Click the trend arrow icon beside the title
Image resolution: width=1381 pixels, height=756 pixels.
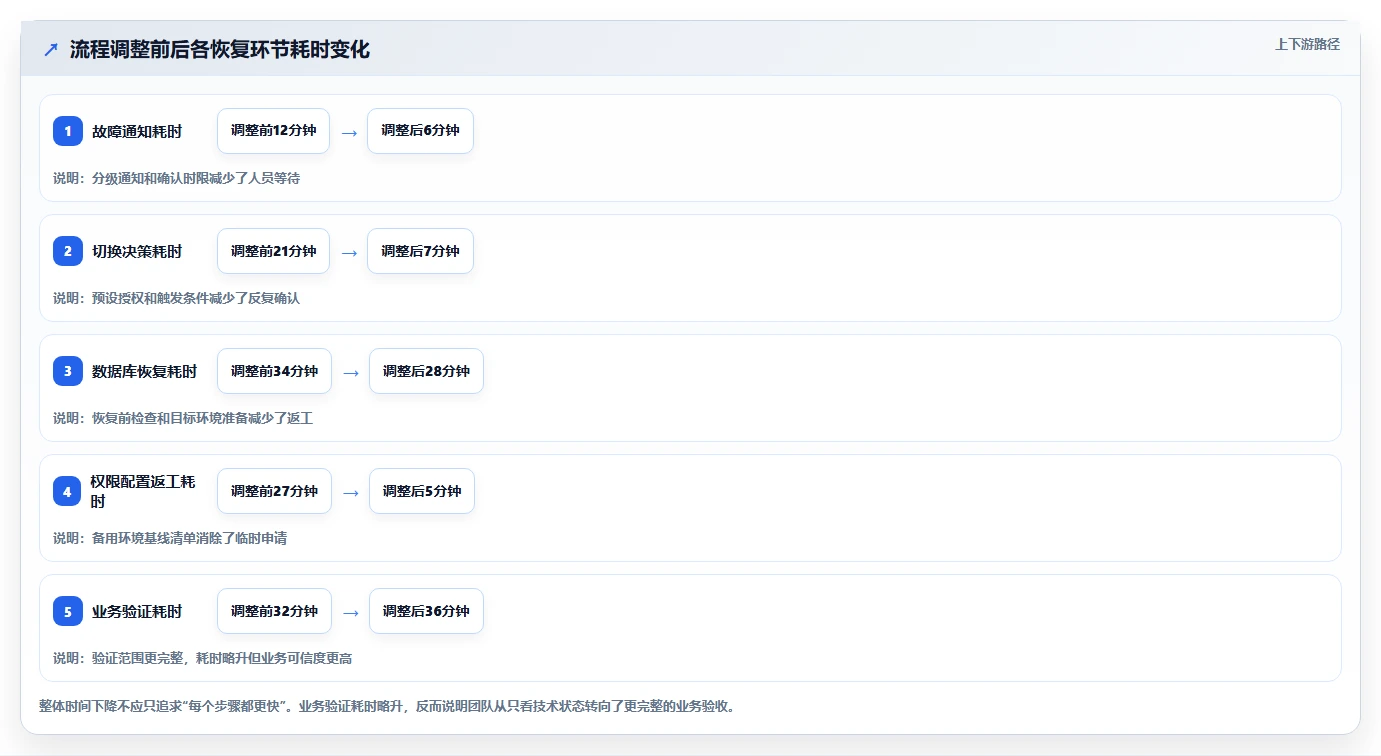(51, 49)
